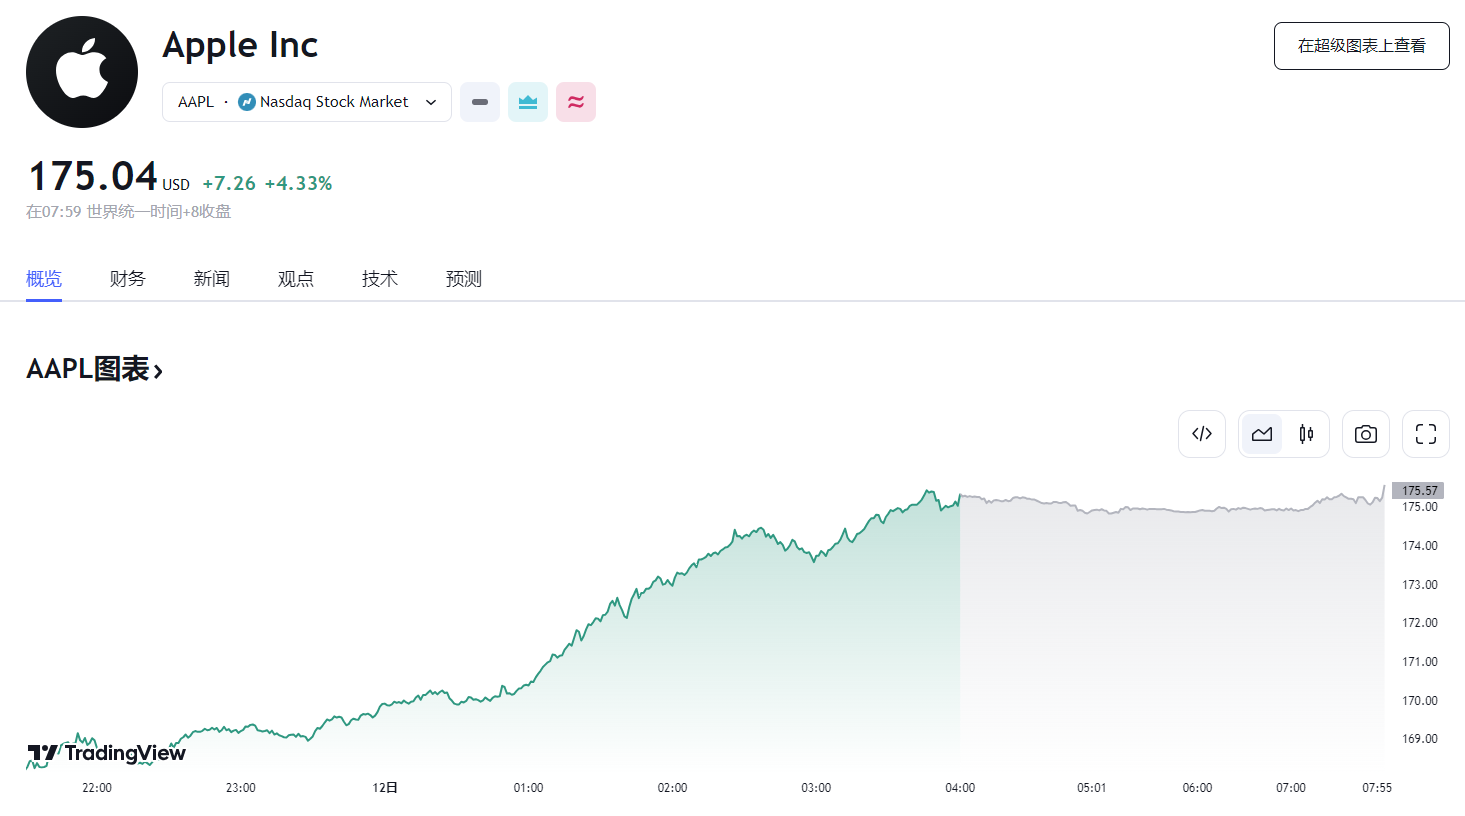Click the 04:00 marker on time axis

(x=960, y=788)
